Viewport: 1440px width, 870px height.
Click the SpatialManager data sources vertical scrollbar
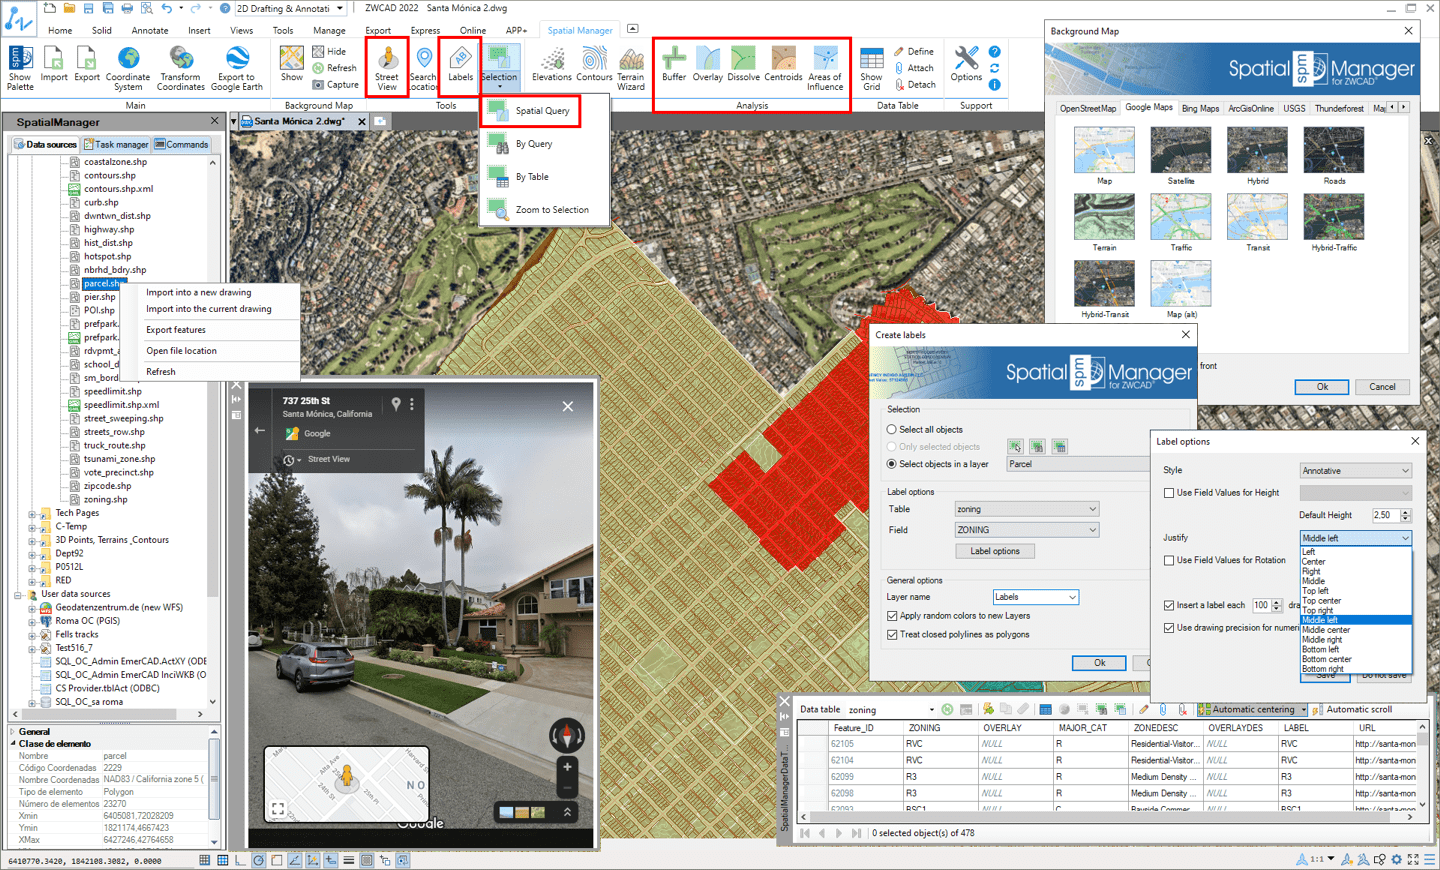pos(212,431)
